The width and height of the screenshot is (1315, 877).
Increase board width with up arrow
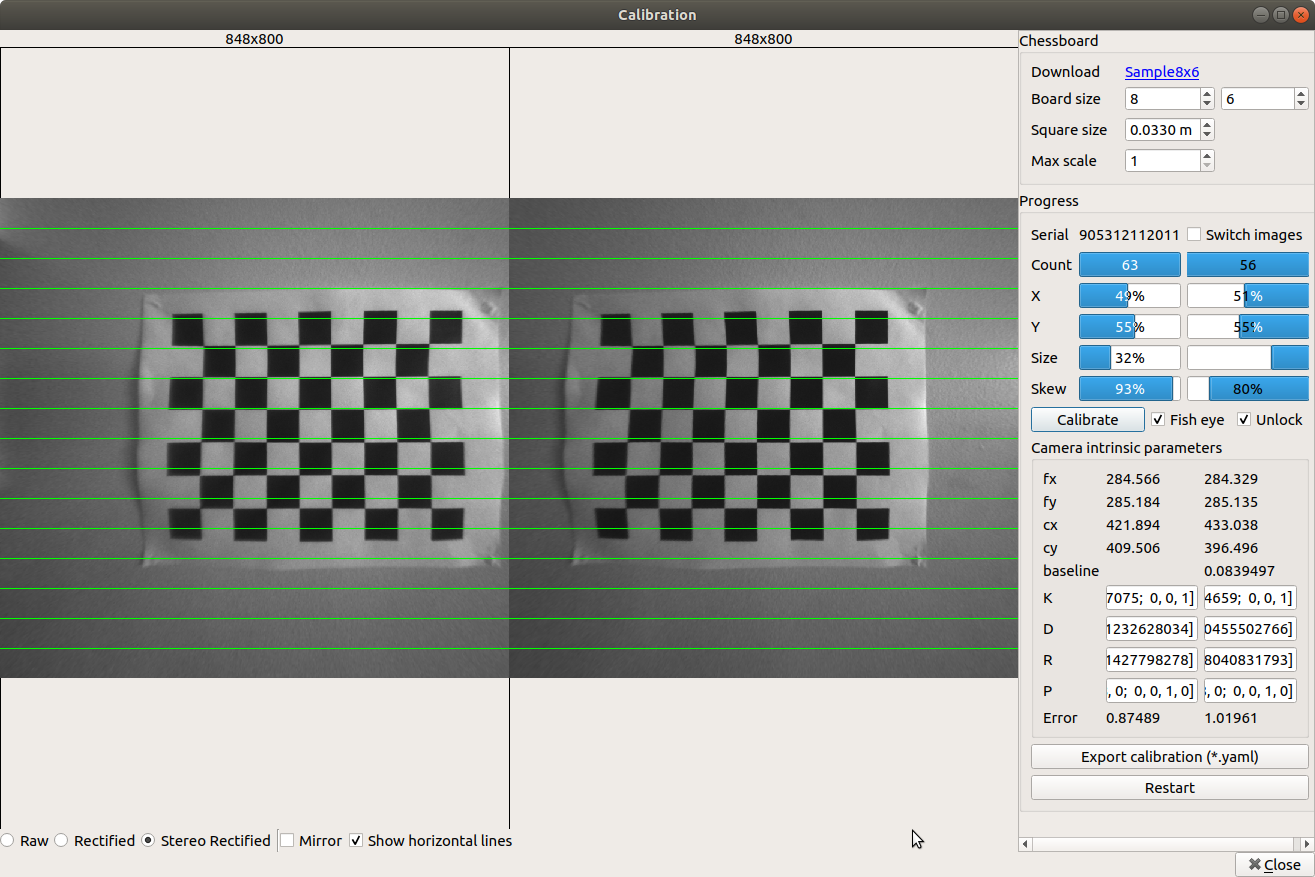pos(1207,94)
